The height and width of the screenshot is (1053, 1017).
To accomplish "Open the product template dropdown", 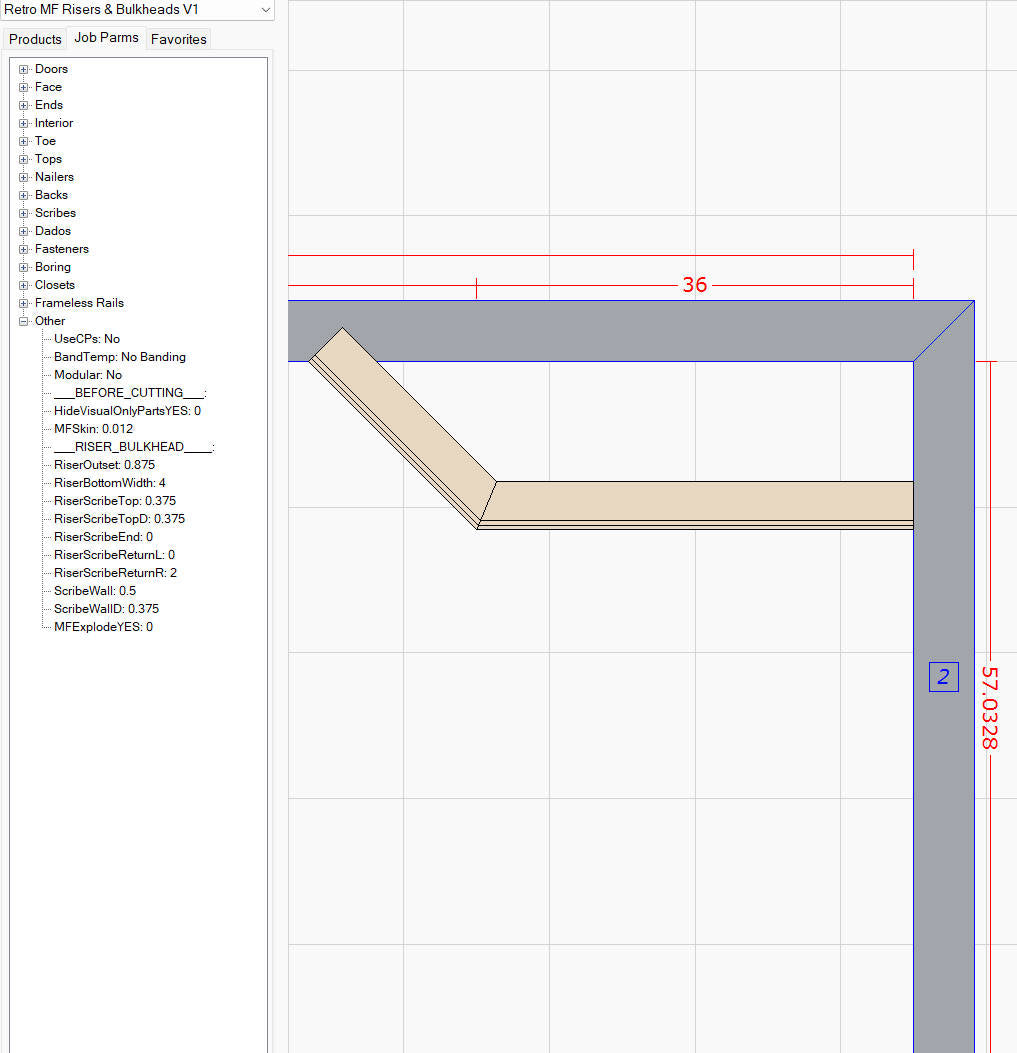I will [x=265, y=9].
